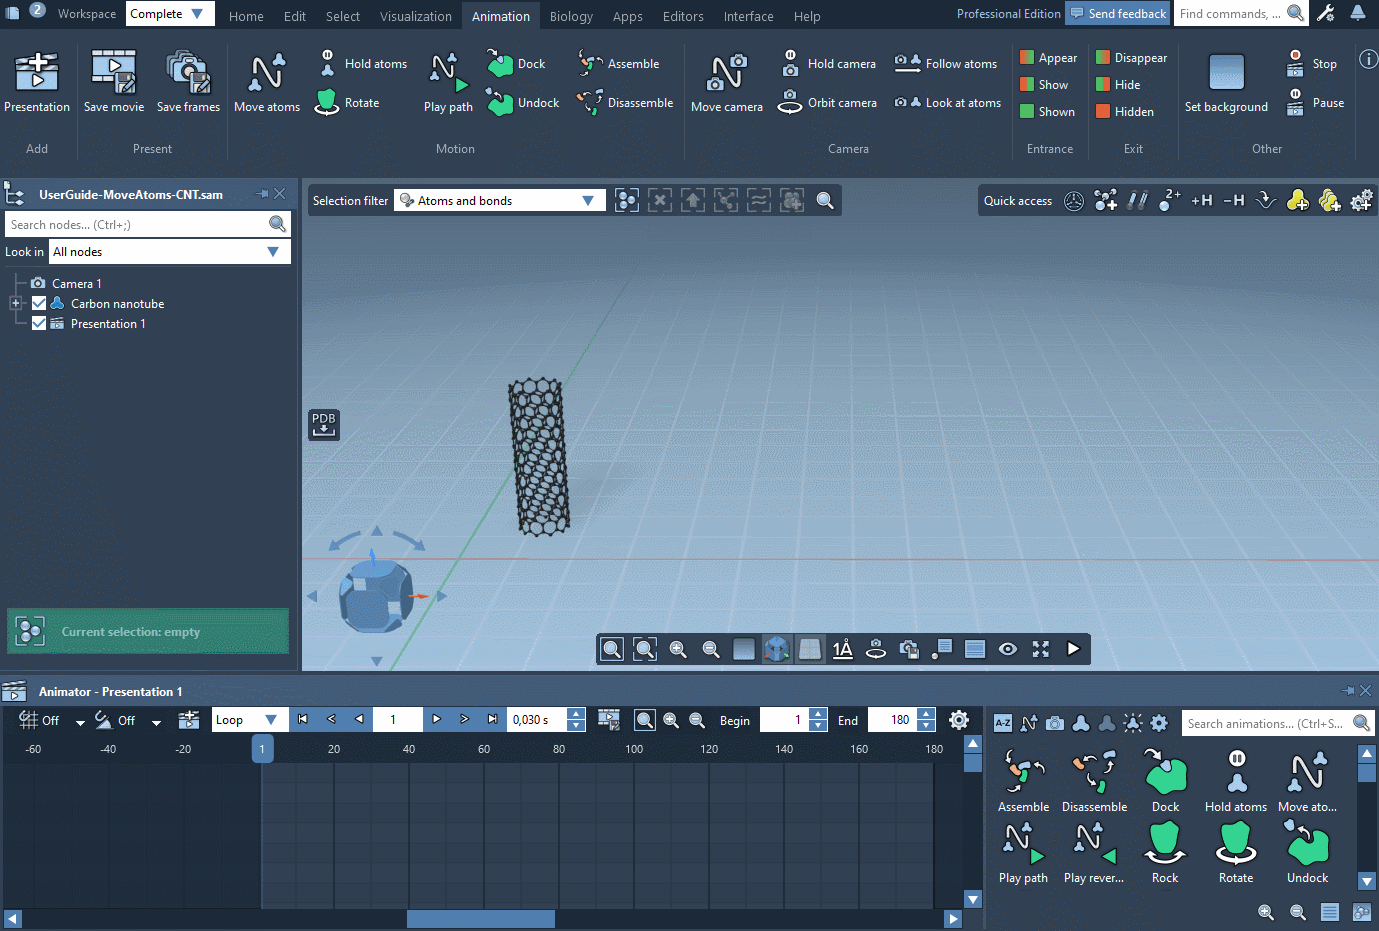Switch to the Biology tab

571,16
